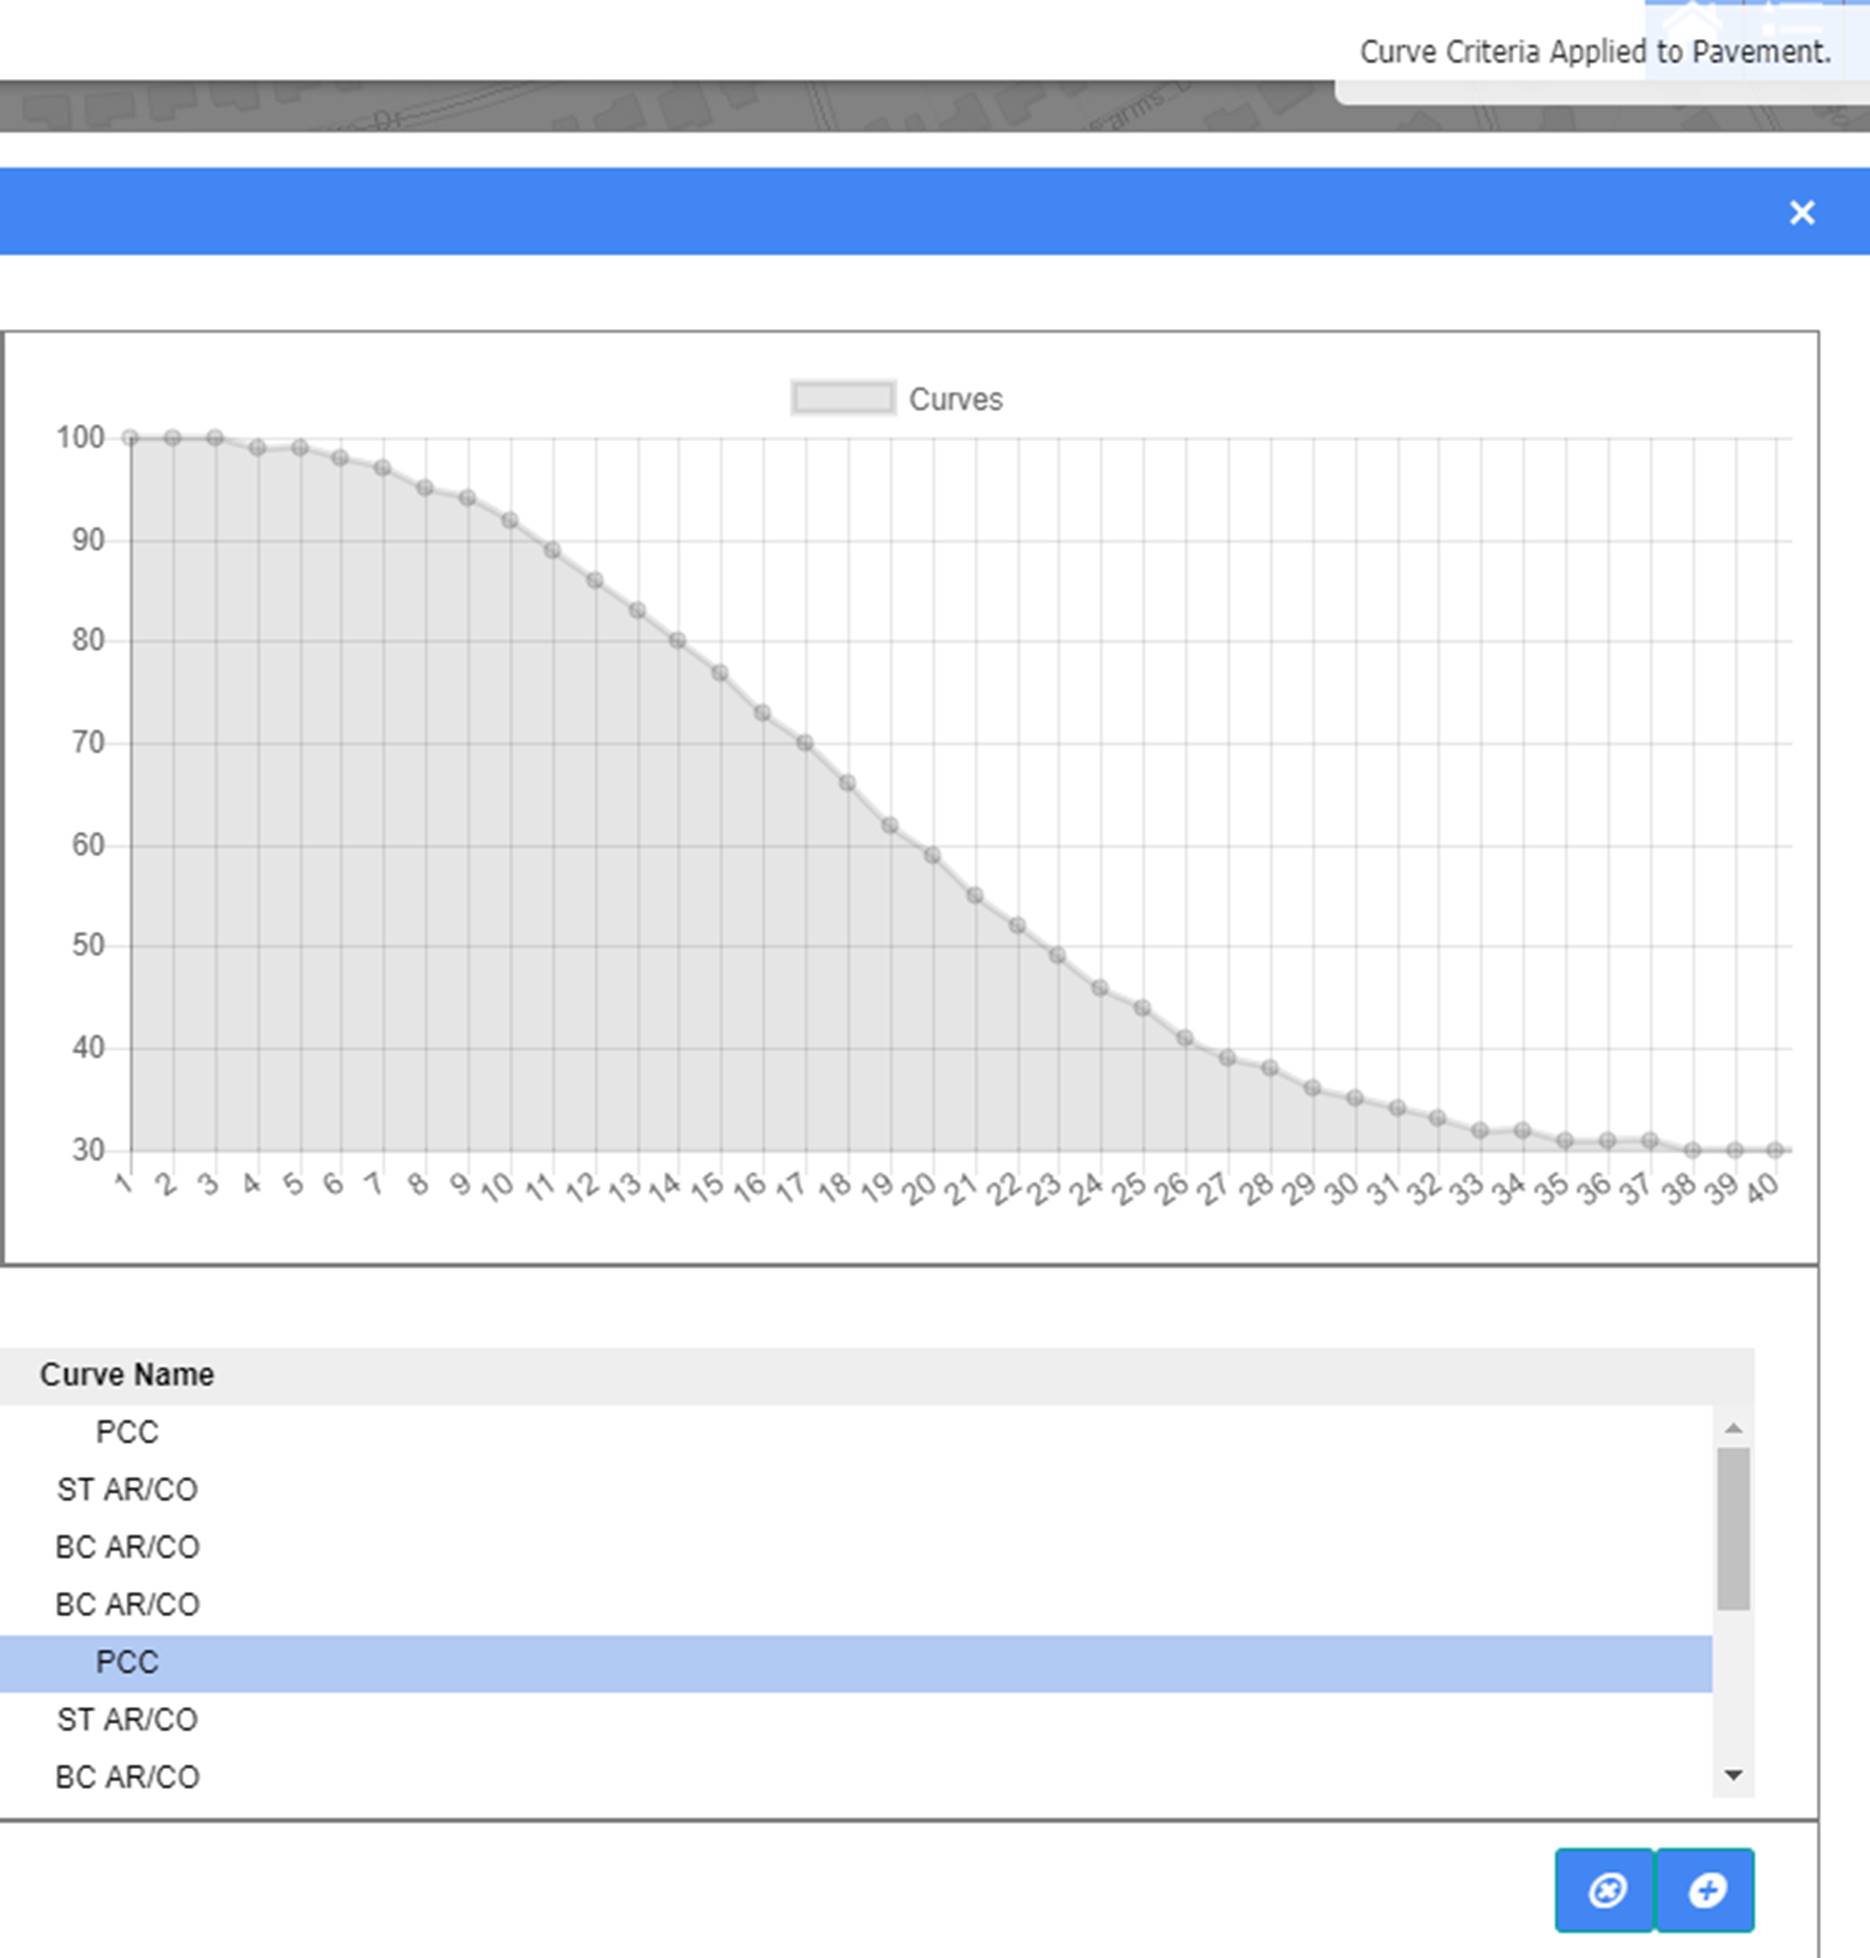This screenshot has width=1870, height=1958.
Task: Click the curve list scroll down arrow
Action: pyautogui.click(x=1733, y=1775)
